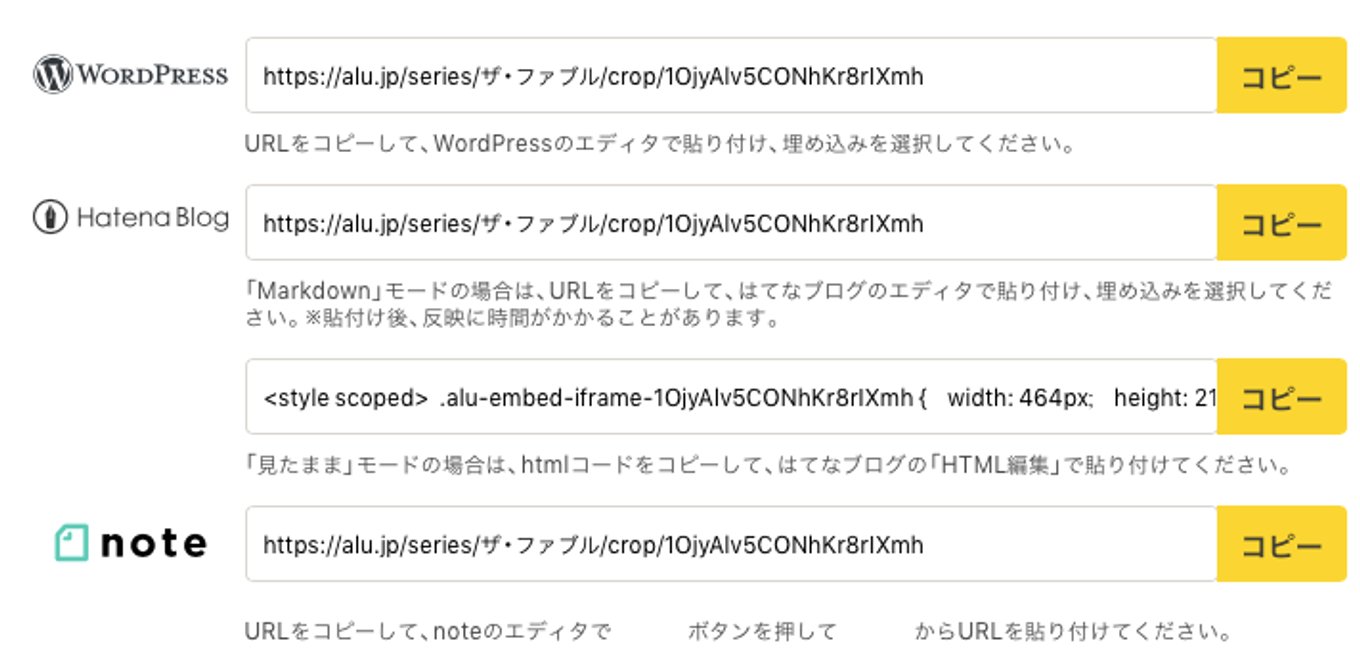Click the note editor instruction text
The height and width of the screenshot is (660, 1360).
click(x=737, y=632)
